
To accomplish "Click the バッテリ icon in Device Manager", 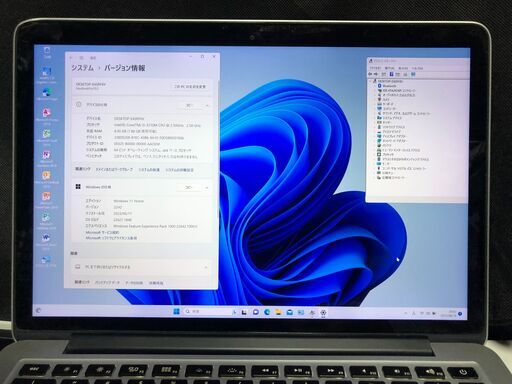I will point(379,146).
